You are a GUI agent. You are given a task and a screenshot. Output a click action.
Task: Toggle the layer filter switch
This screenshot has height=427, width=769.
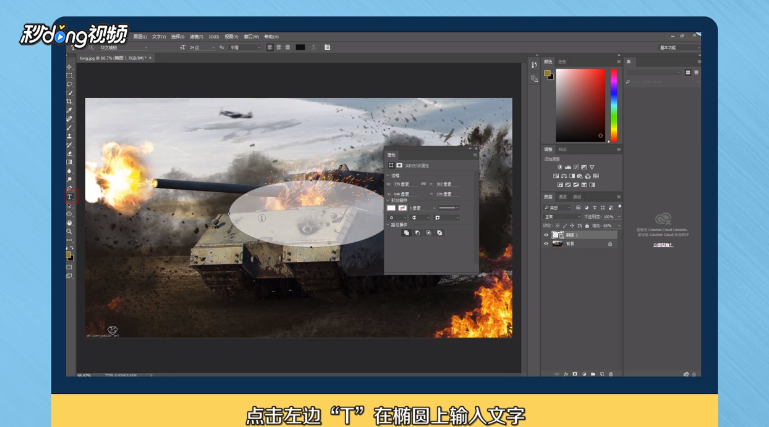tap(619, 207)
